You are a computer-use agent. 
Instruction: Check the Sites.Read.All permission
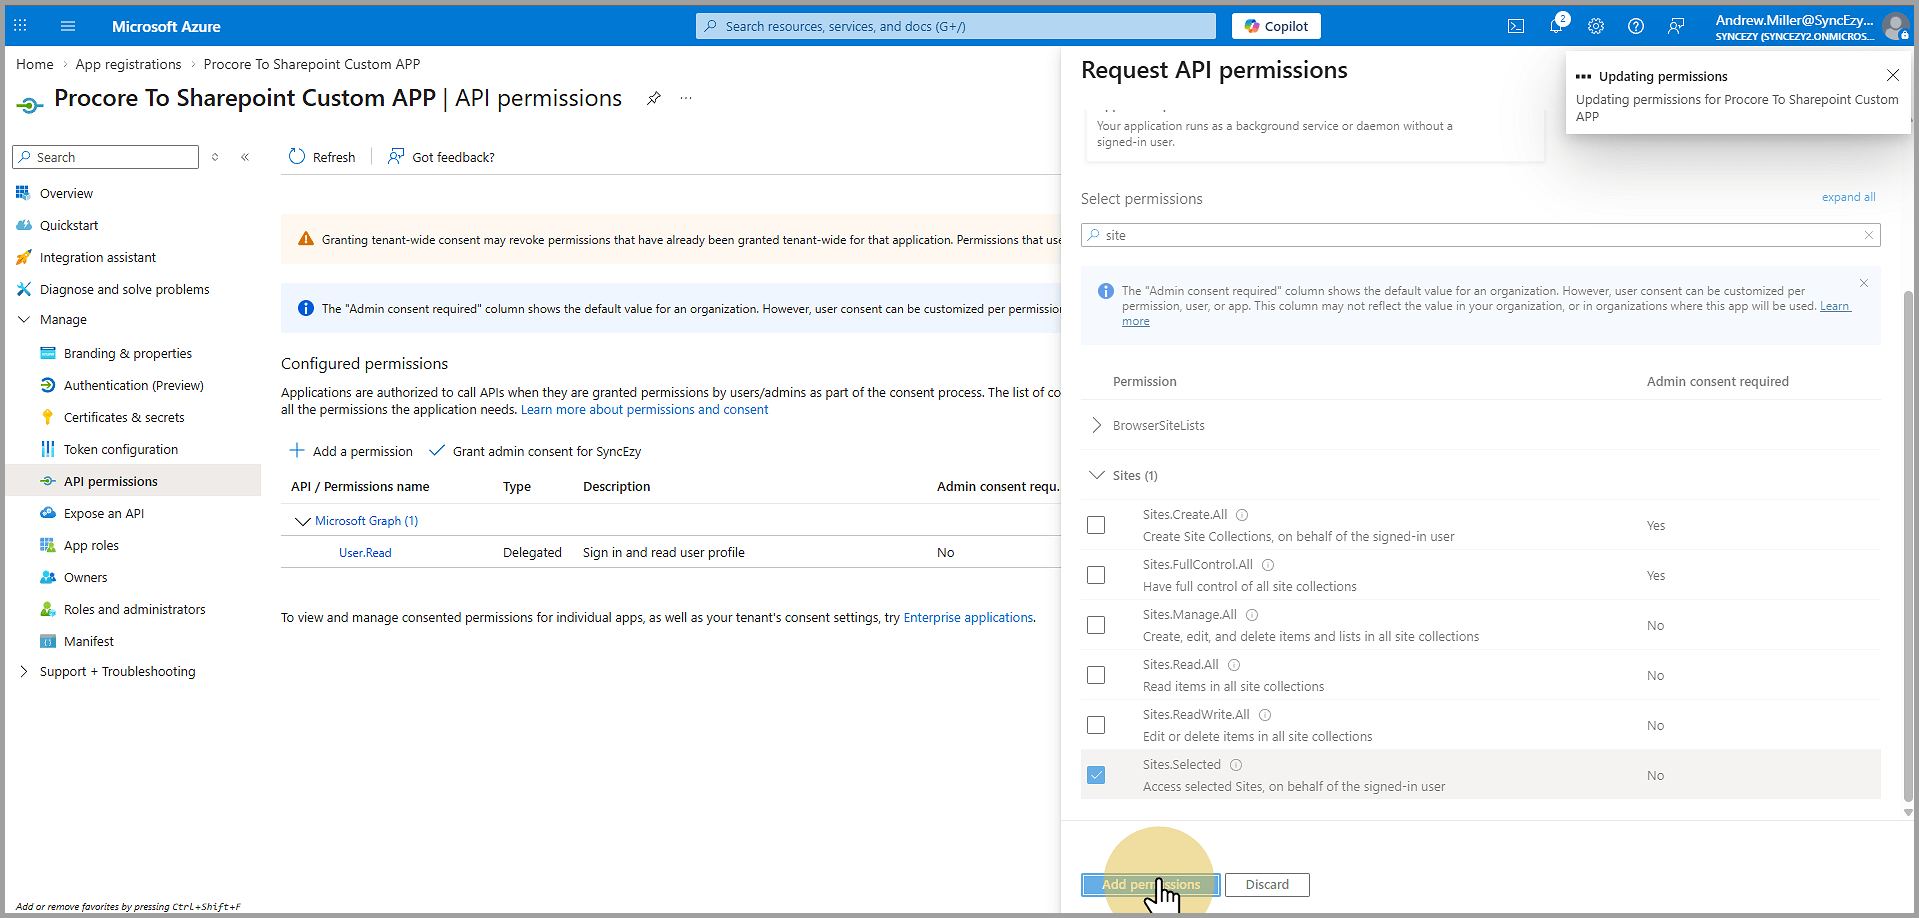click(x=1096, y=675)
